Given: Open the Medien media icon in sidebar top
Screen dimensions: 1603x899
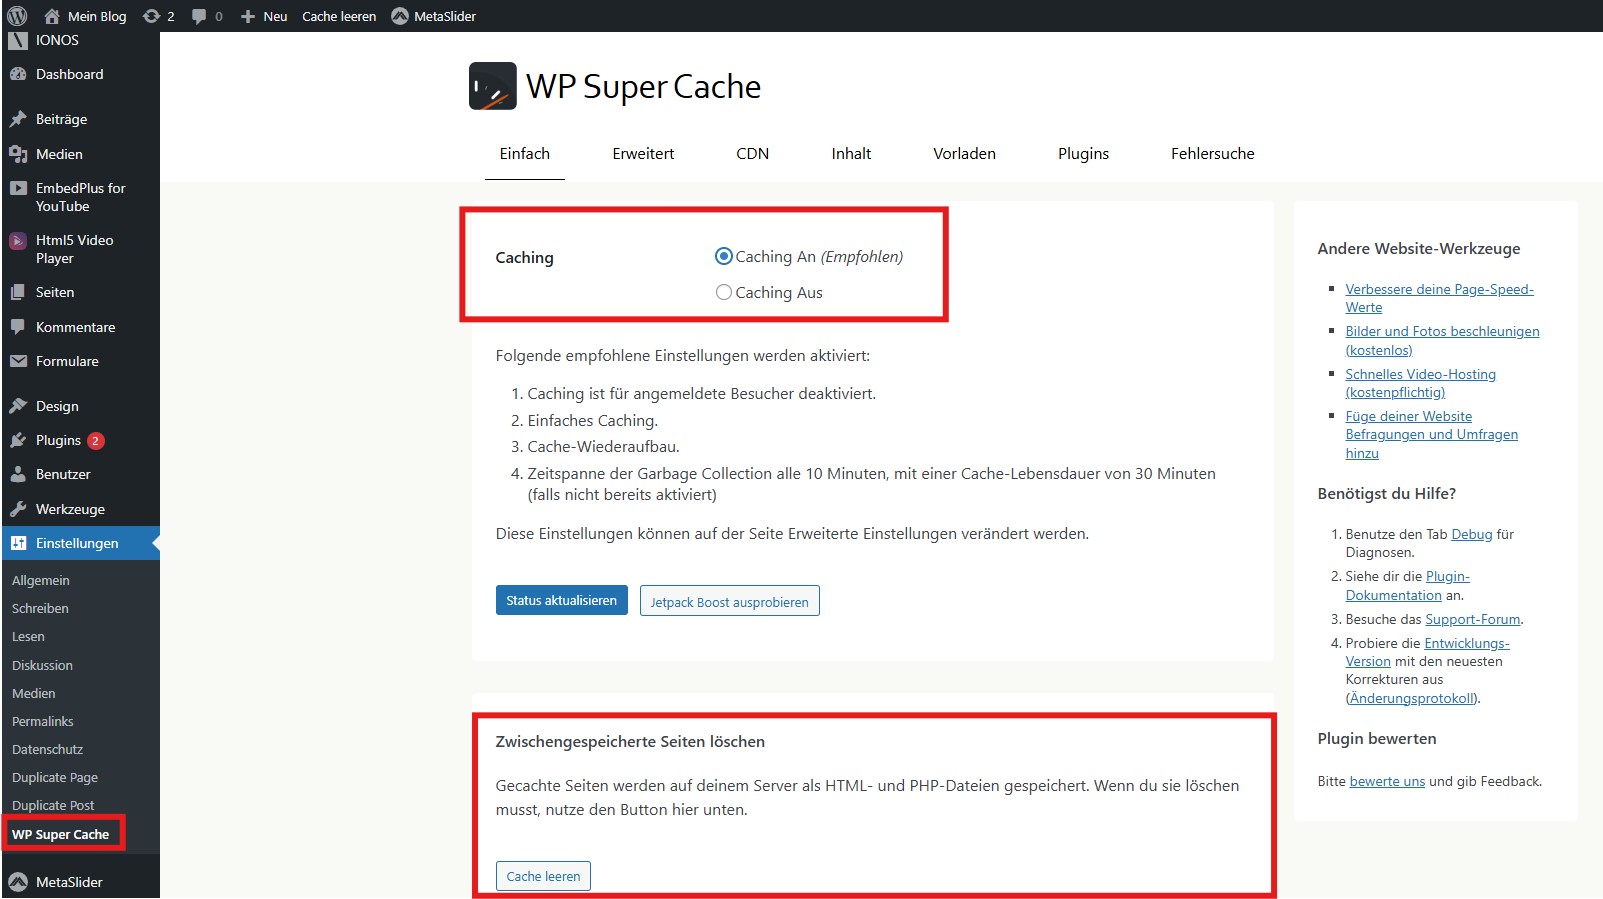Looking at the screenshot, I should [x=18, y=154].
